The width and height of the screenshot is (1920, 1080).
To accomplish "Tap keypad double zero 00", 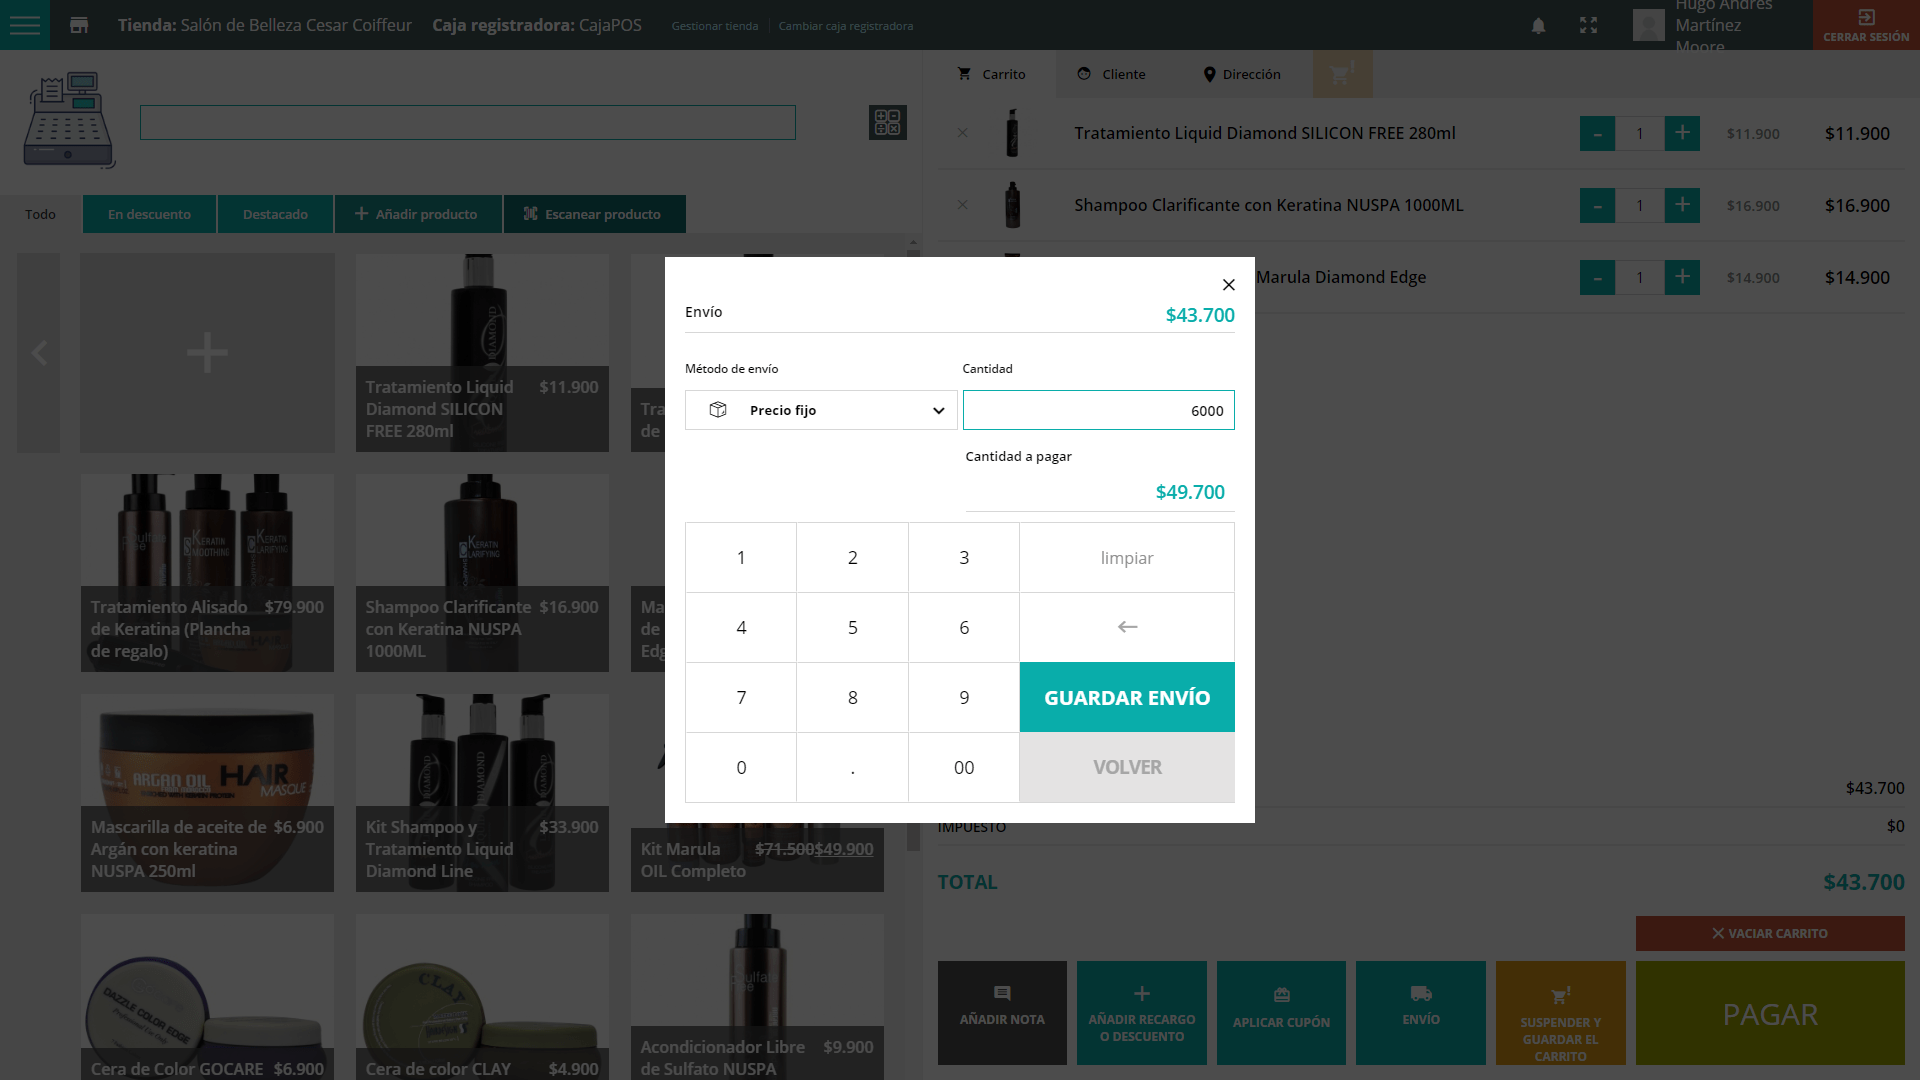I will point(964,767).
